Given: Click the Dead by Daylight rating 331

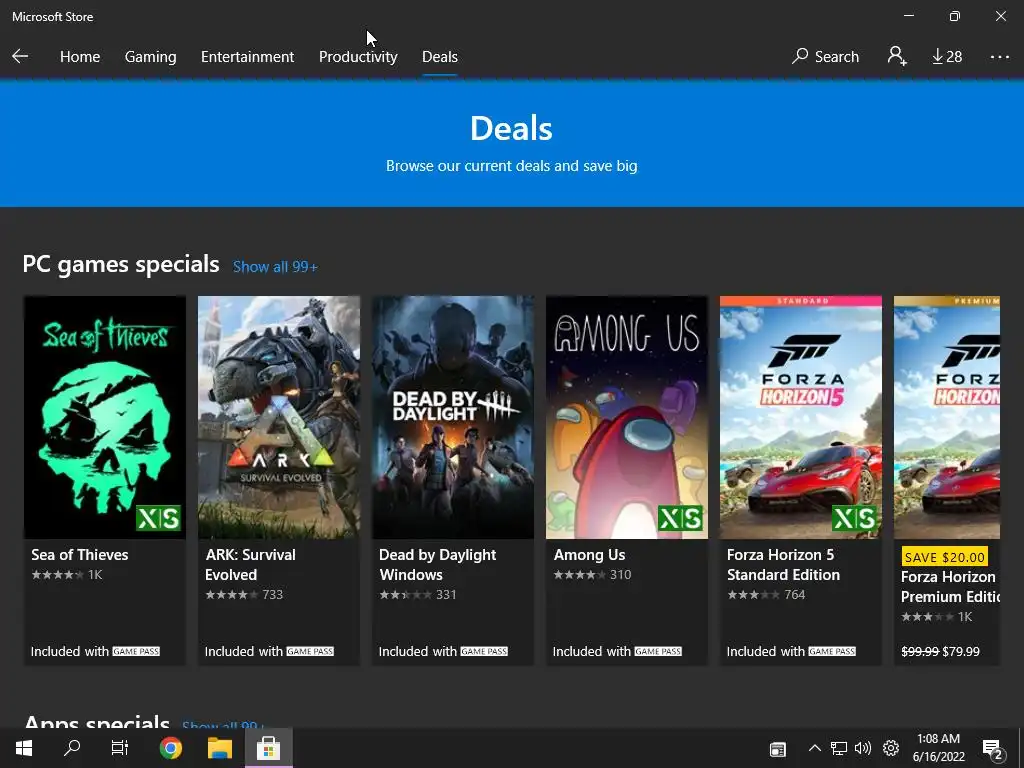Looking at the screenshot, I should coord(418,594).
